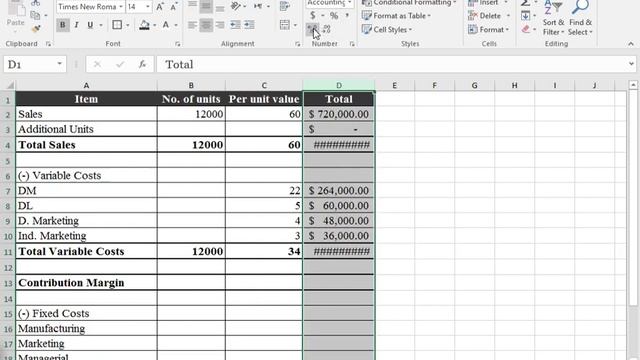The width and height of the screenshot is (640, 360).
Task: Open Alignment group dialog launcher
Action: [x=298, y=44]
